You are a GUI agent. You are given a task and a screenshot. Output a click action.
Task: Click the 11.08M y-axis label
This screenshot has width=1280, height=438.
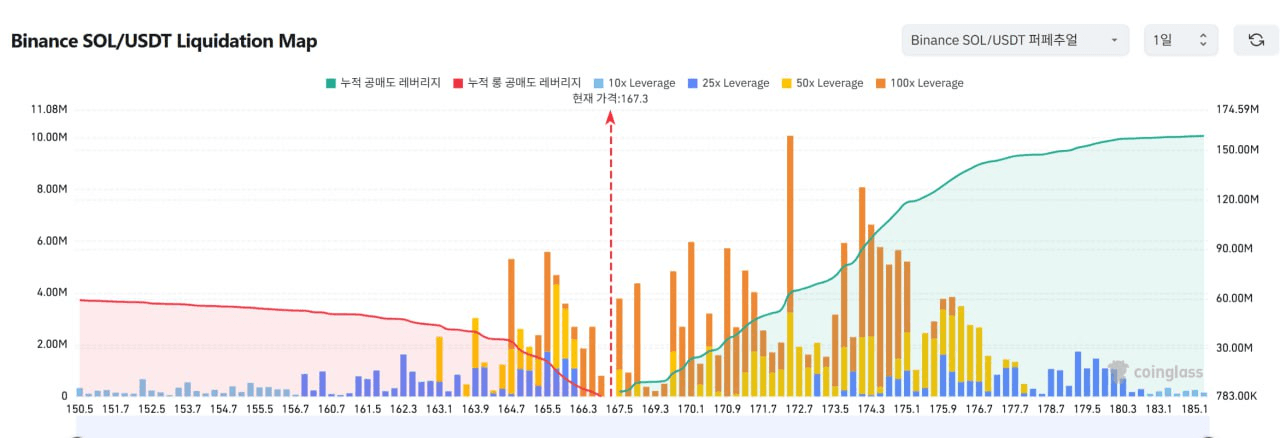point(50,109)
